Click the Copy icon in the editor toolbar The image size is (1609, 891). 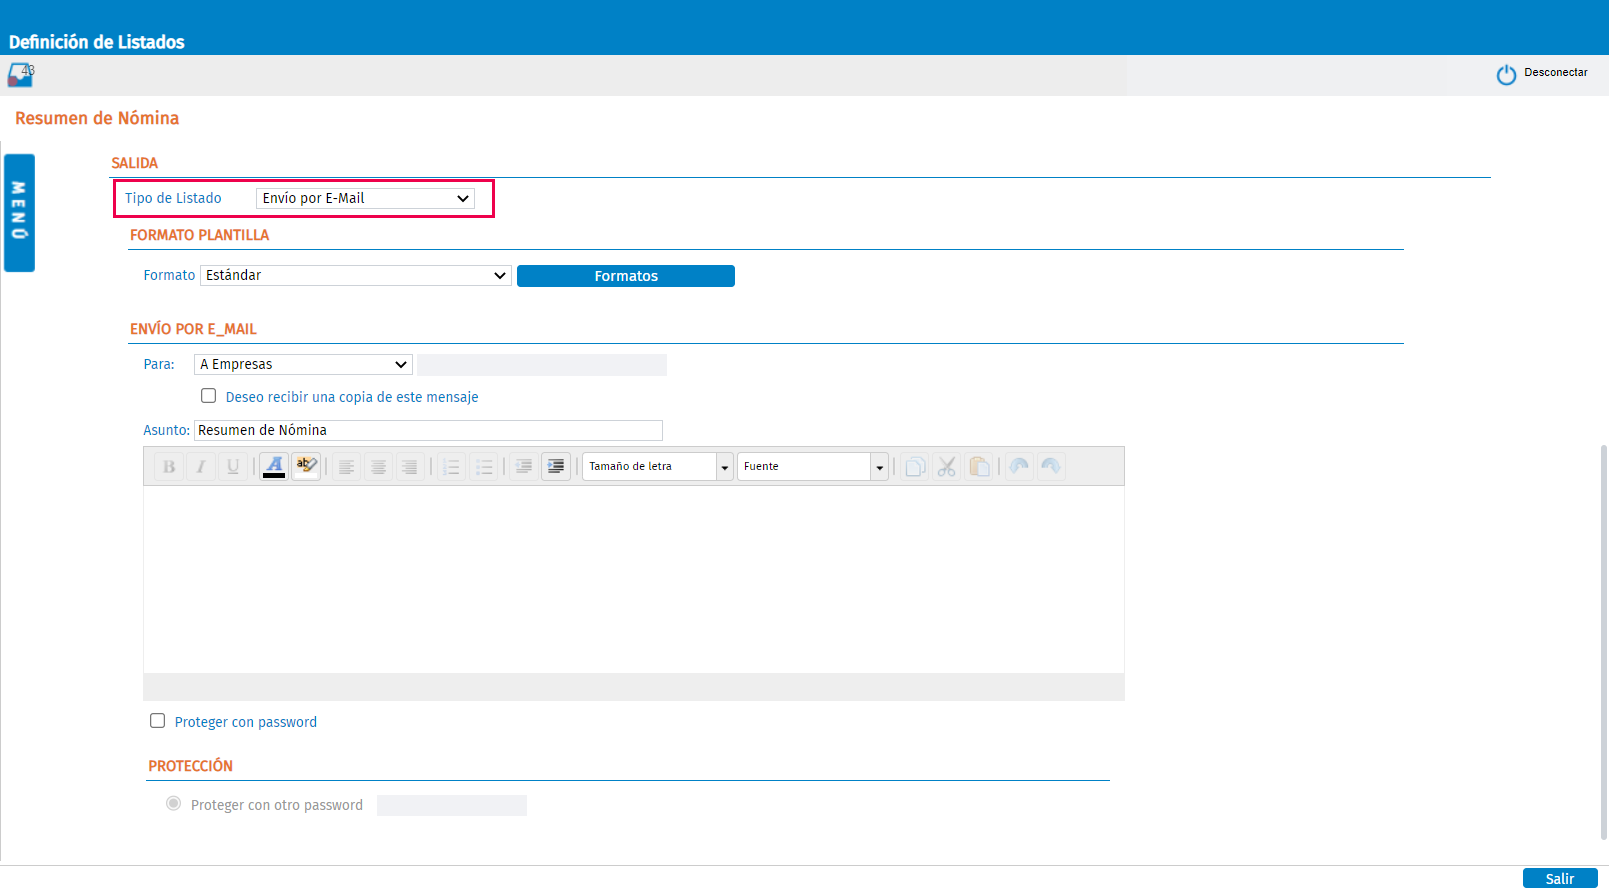tap(914, 466)
